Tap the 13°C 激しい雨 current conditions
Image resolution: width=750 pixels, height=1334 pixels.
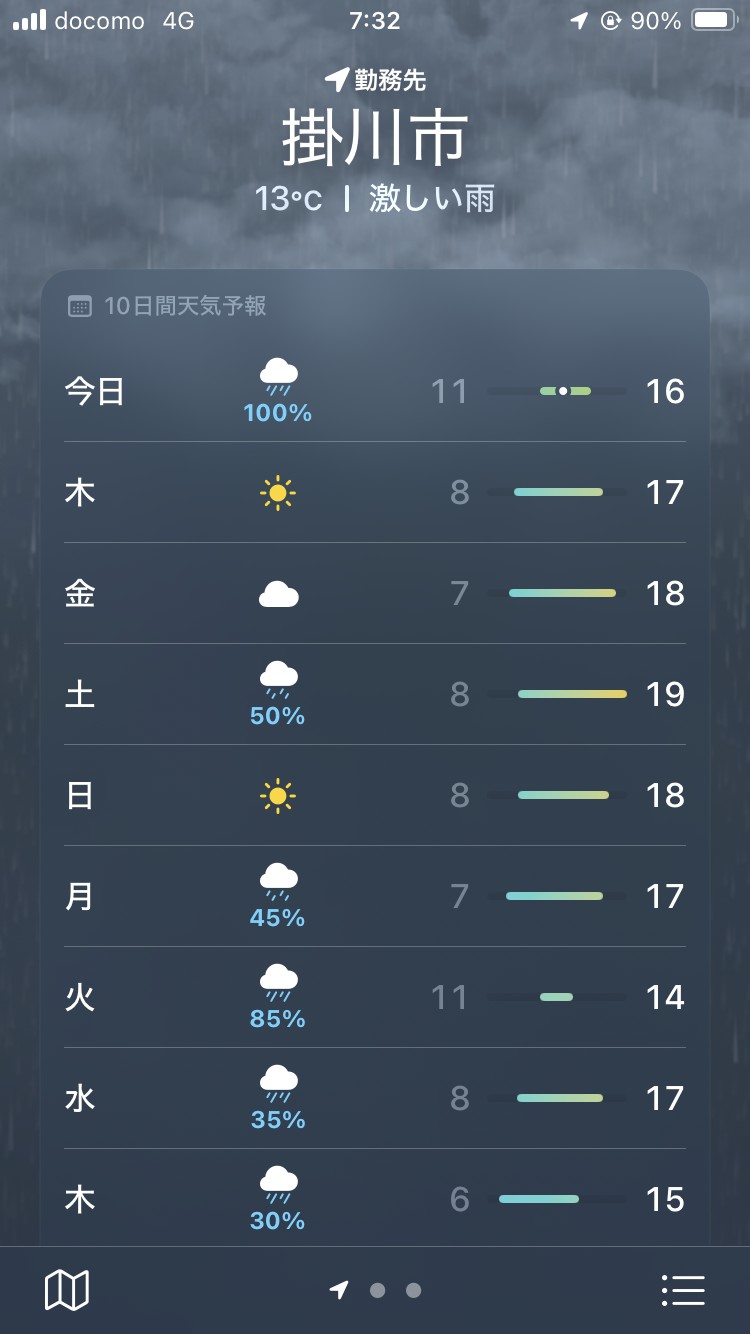pos(375,199)
